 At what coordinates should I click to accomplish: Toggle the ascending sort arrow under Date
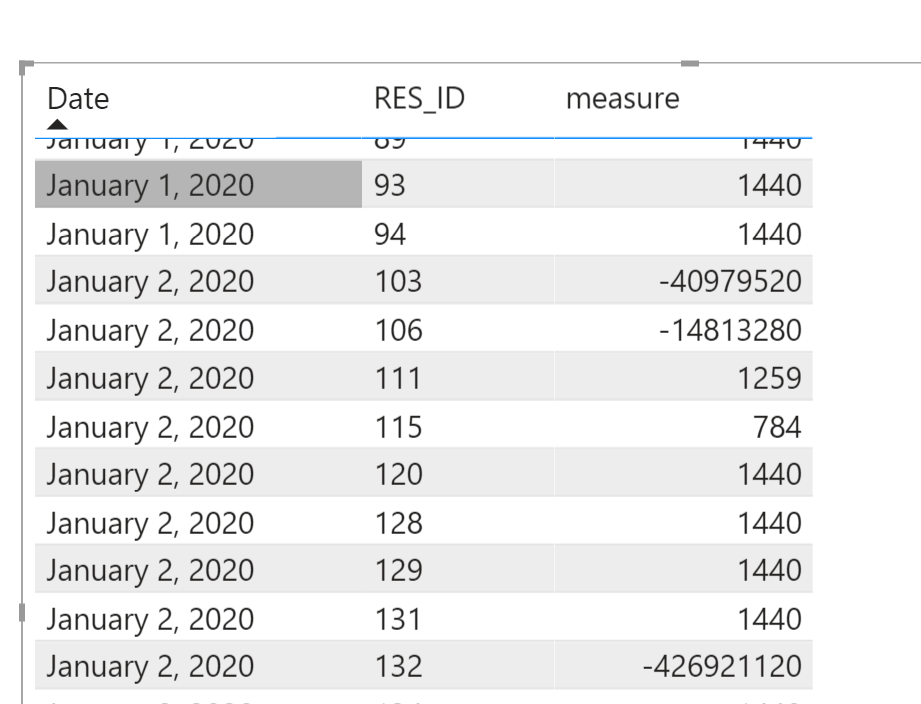coord(57,124)
